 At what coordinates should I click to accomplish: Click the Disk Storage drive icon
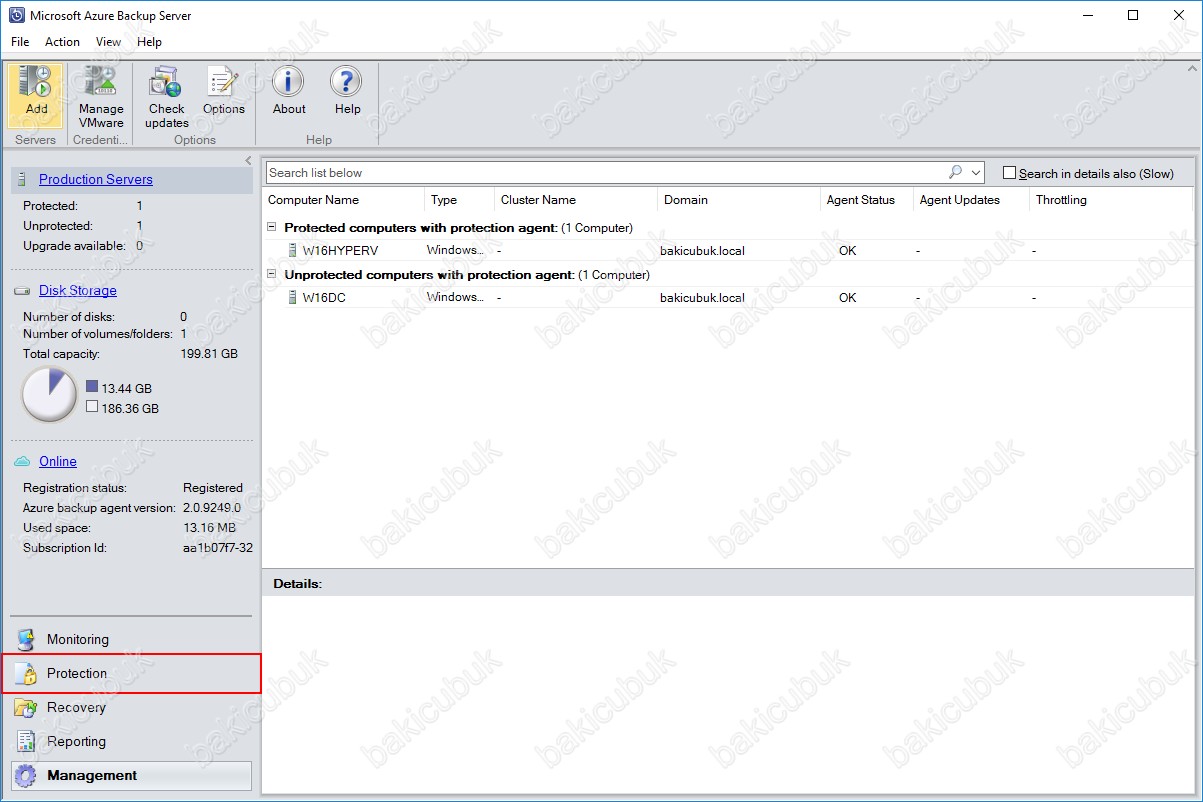[22, 291]
